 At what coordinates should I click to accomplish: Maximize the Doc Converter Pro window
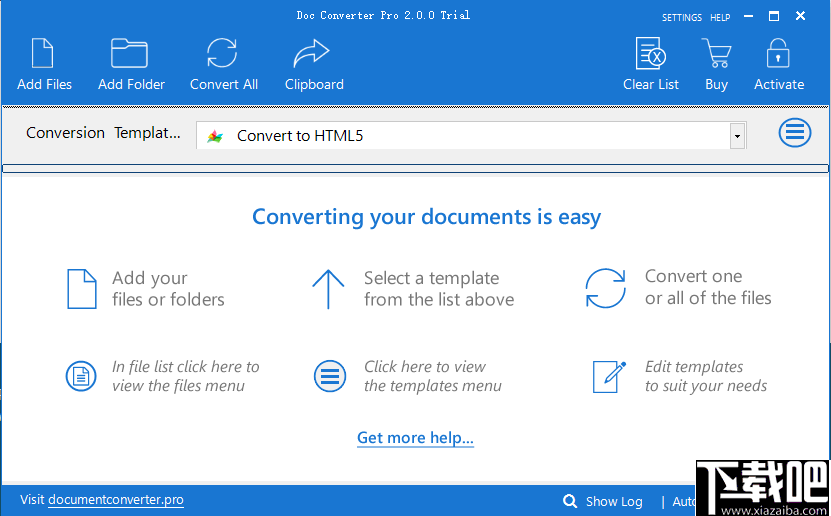point(774,16)
